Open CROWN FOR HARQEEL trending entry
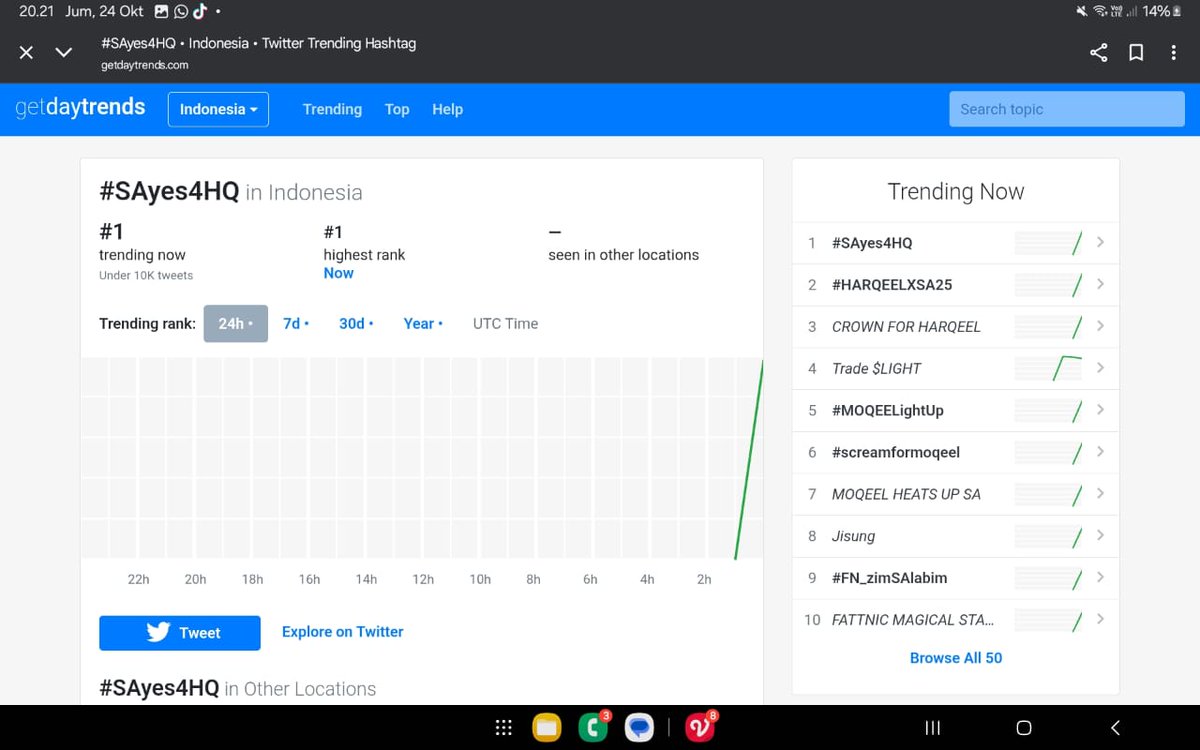The height and width of the screenshot is (750, 1200). pos(906,326)
